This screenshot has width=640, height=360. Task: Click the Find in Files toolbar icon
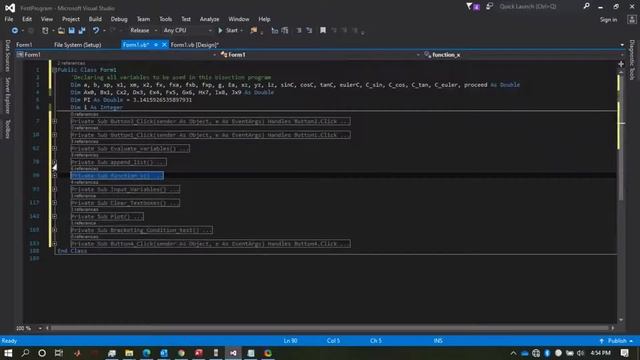[253, 31]
